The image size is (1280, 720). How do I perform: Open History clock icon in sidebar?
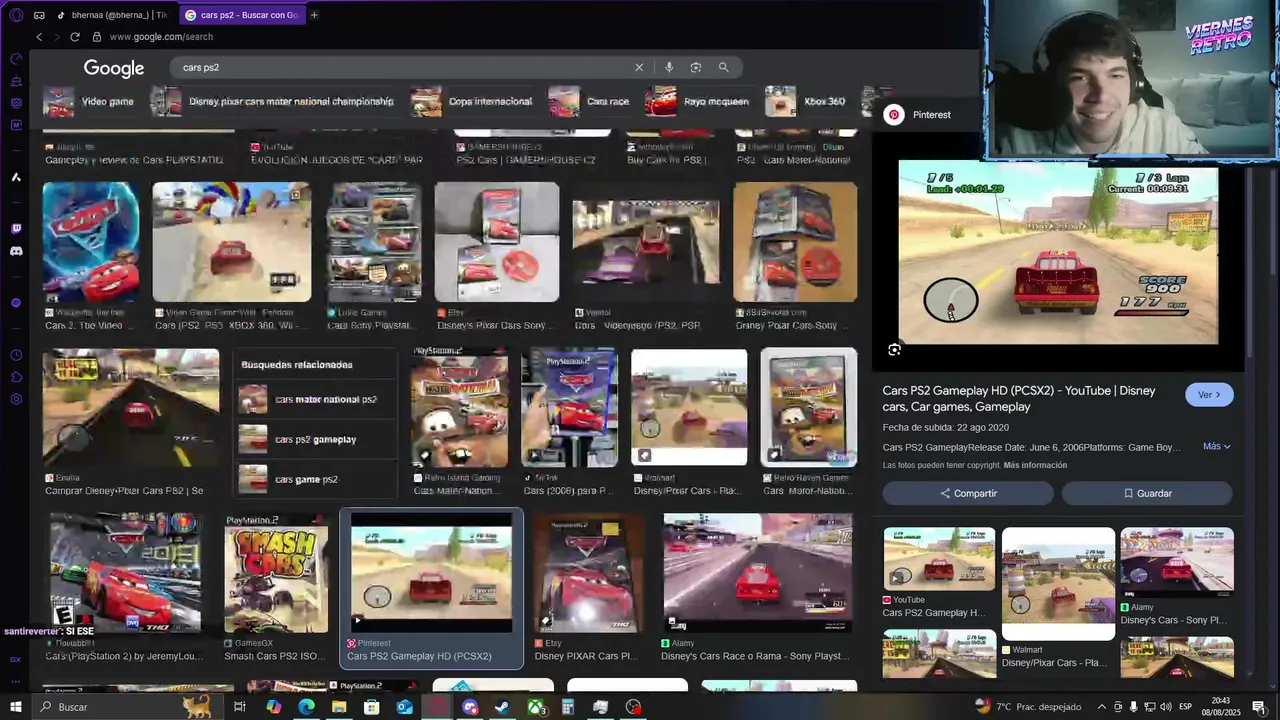[x=16, y=355]
